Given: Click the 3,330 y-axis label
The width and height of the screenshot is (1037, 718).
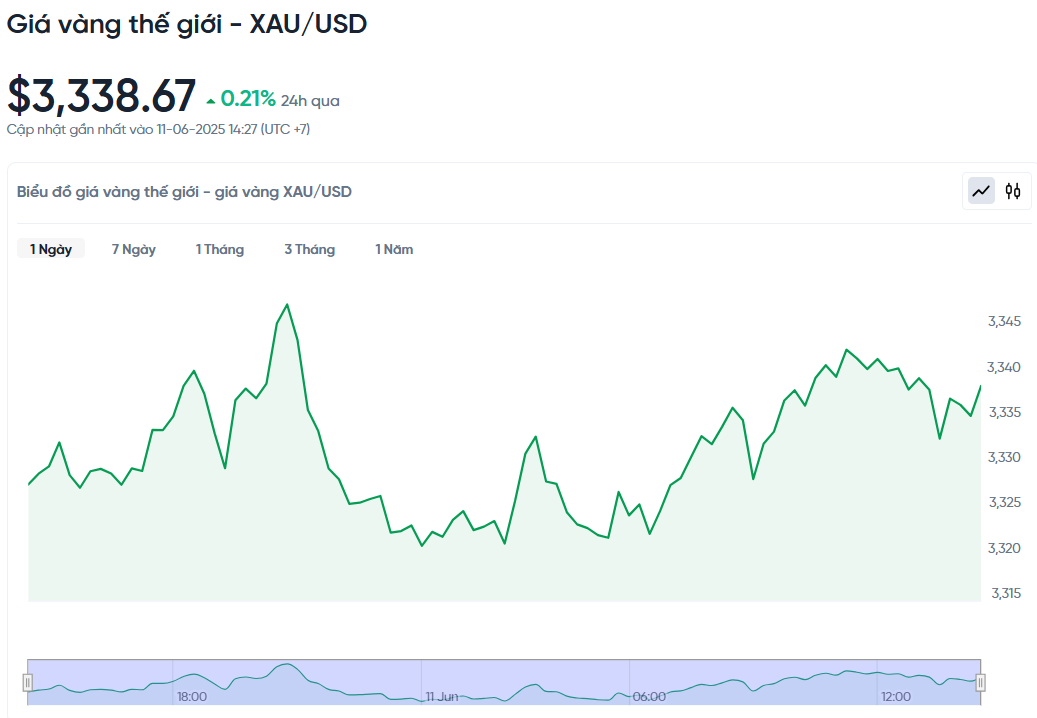Looking at the screenshot, I should 1004,457.
